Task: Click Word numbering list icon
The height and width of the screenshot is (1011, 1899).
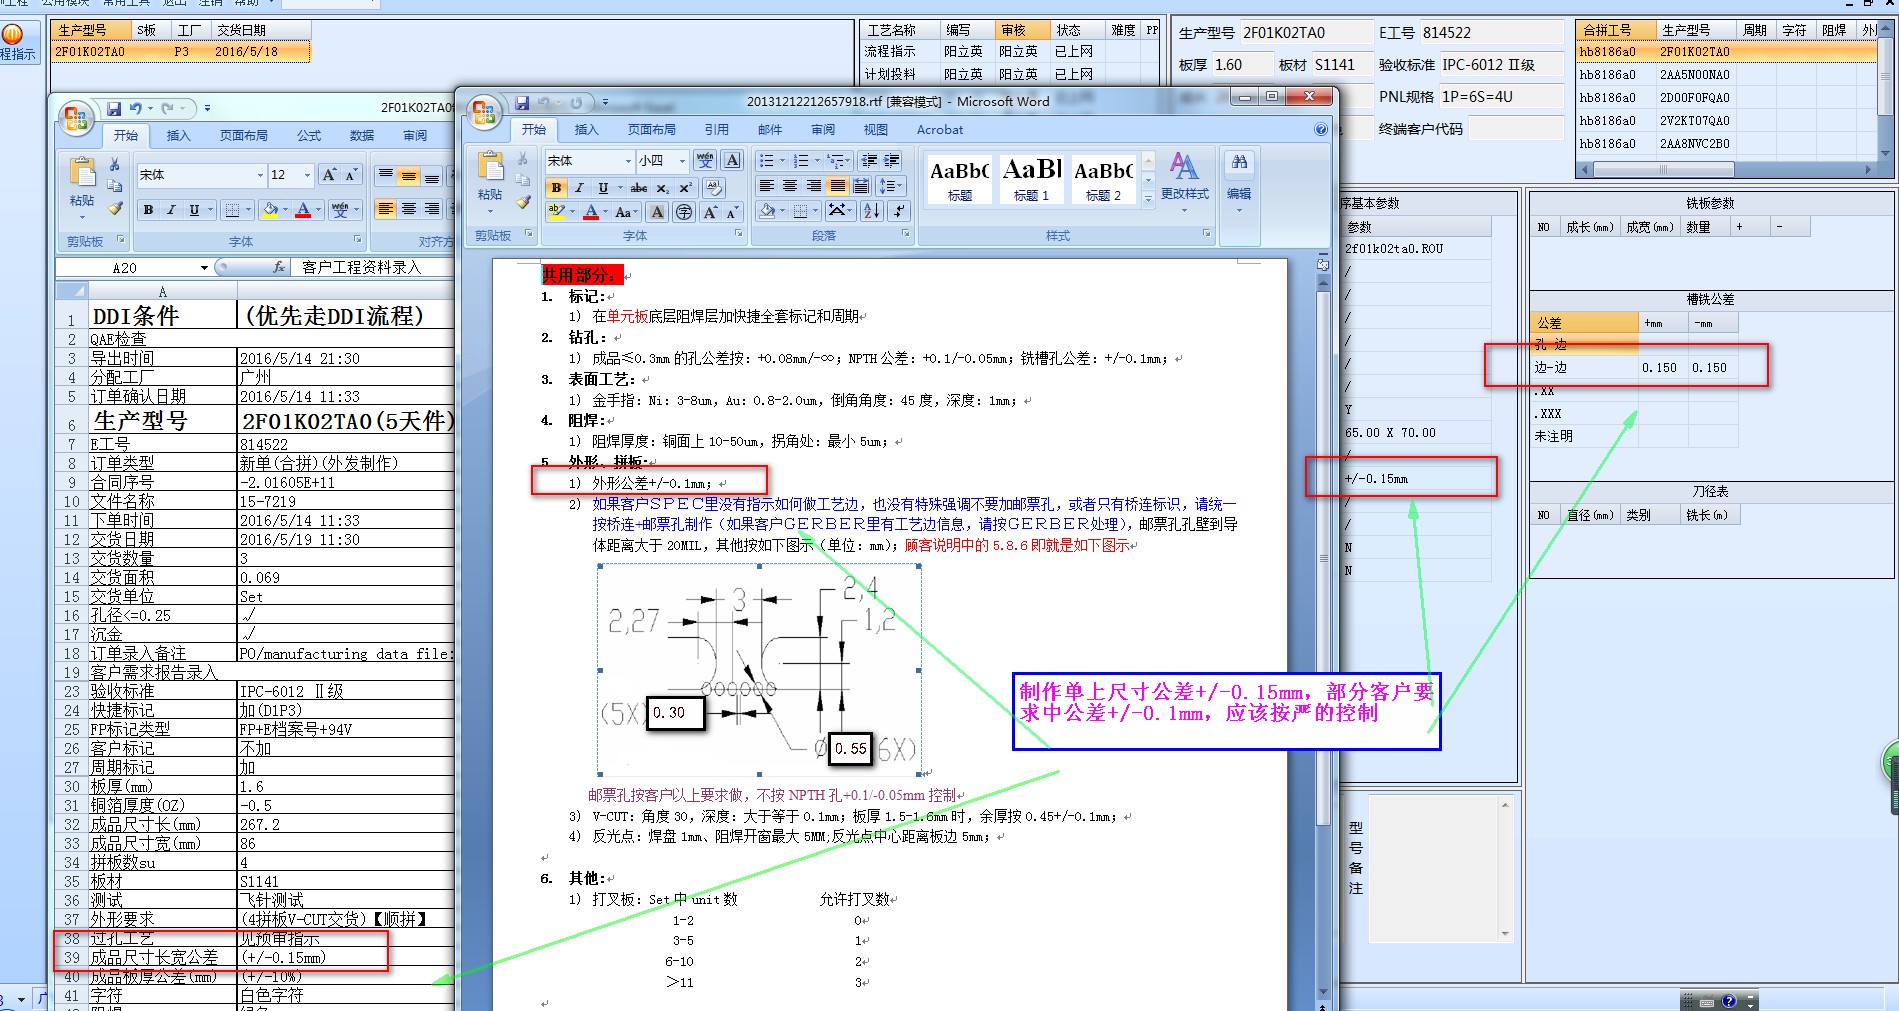Action: [x=801, y=160]
